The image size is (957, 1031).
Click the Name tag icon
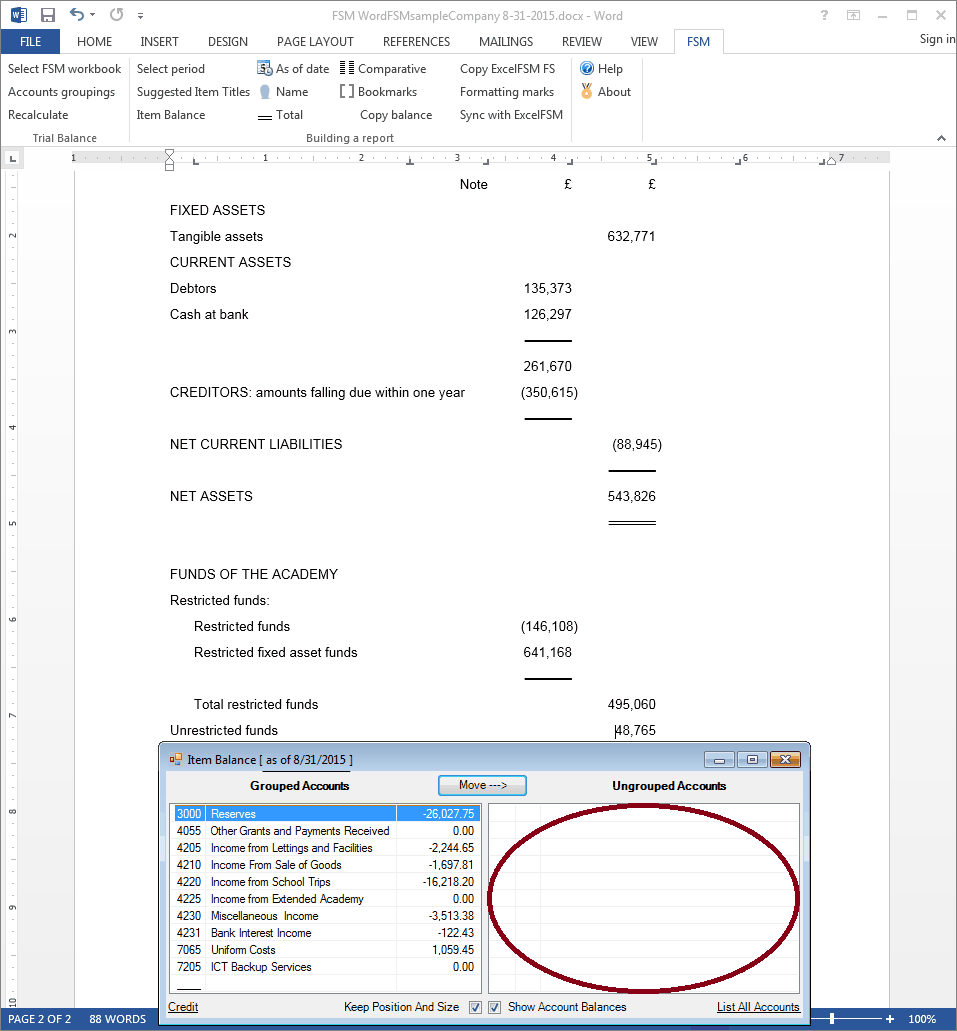(x=264, y=91)
